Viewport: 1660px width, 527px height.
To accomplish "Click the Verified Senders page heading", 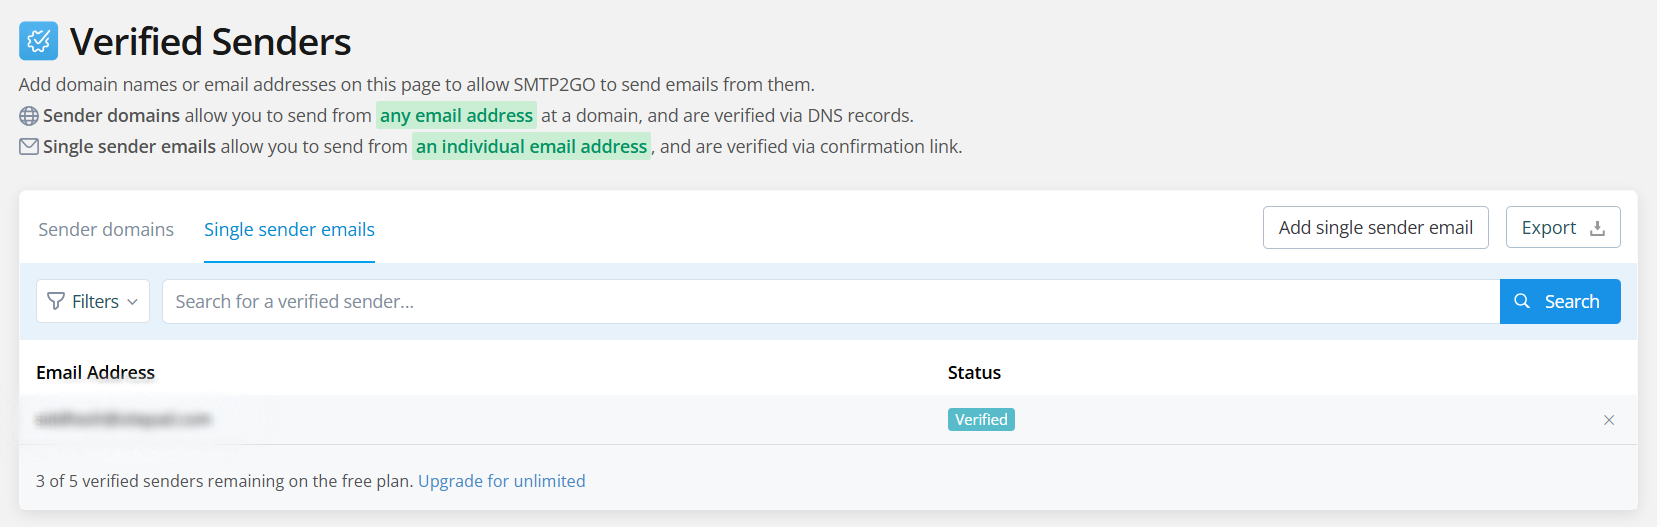I will 210,42.
